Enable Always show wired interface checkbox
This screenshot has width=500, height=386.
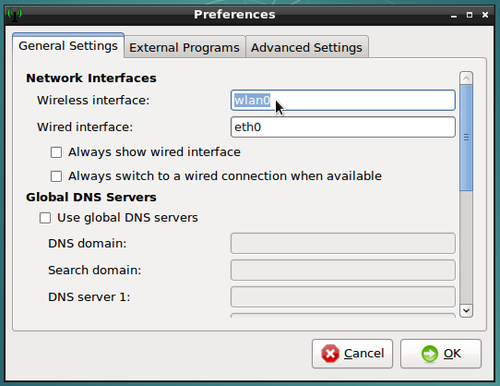coord(56,152)
